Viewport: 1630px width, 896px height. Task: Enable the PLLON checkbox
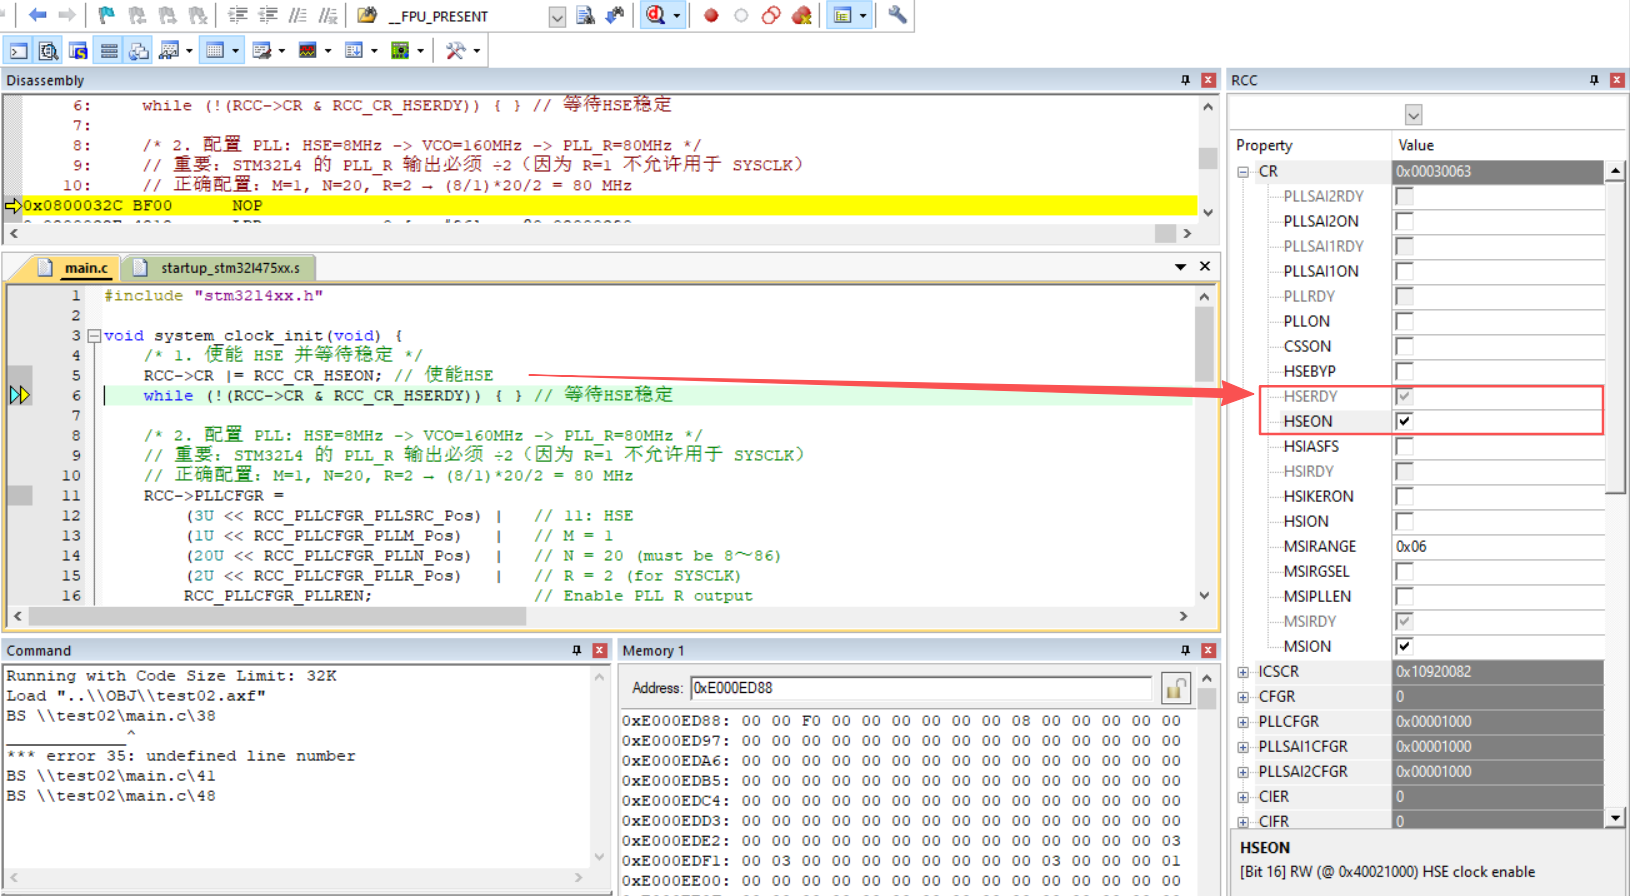(x=1404, y=321)
